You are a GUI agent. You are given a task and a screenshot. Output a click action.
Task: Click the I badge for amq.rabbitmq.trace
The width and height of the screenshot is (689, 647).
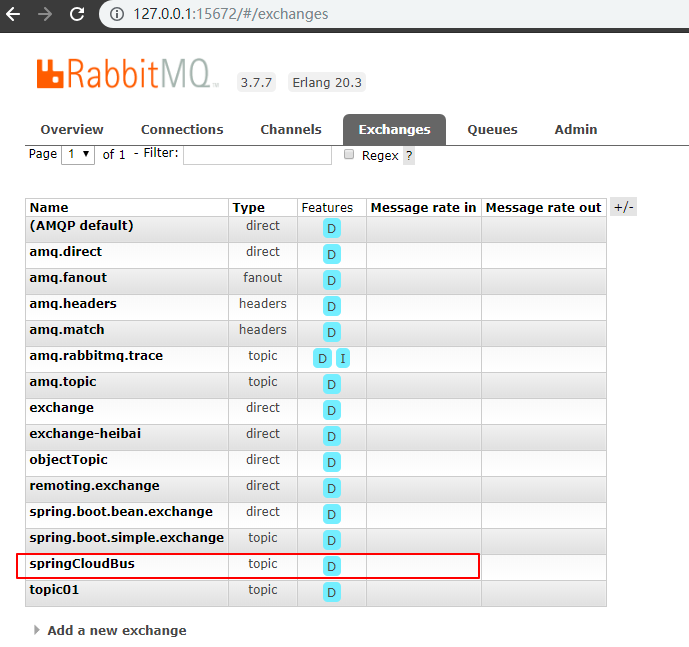[x=343, y=358]
